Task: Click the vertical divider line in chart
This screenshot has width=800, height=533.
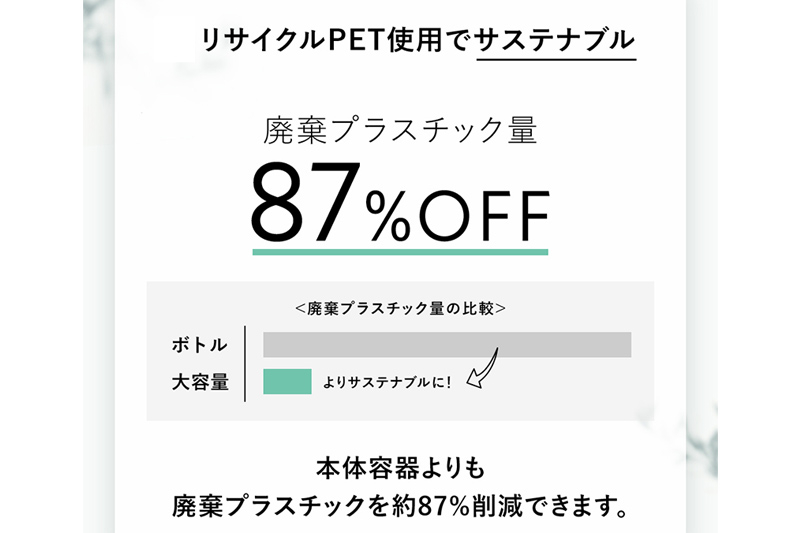Action: pos(245,362)
